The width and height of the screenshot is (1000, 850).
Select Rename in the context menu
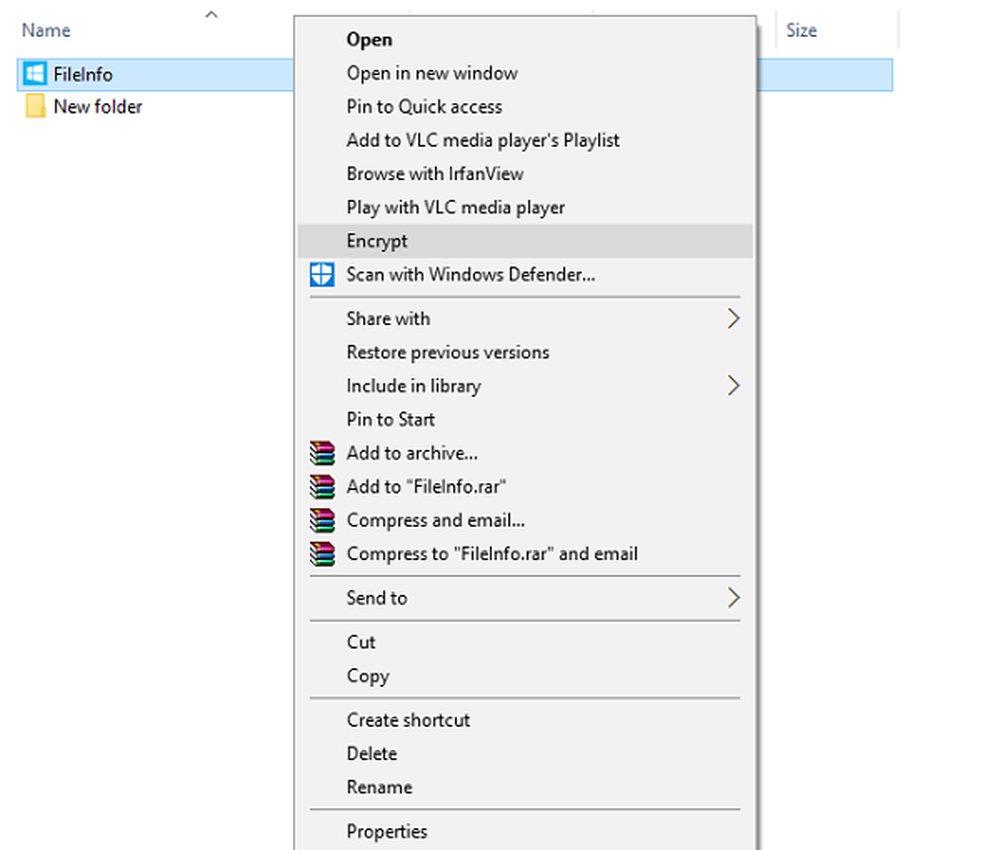[x=379, y=787]
